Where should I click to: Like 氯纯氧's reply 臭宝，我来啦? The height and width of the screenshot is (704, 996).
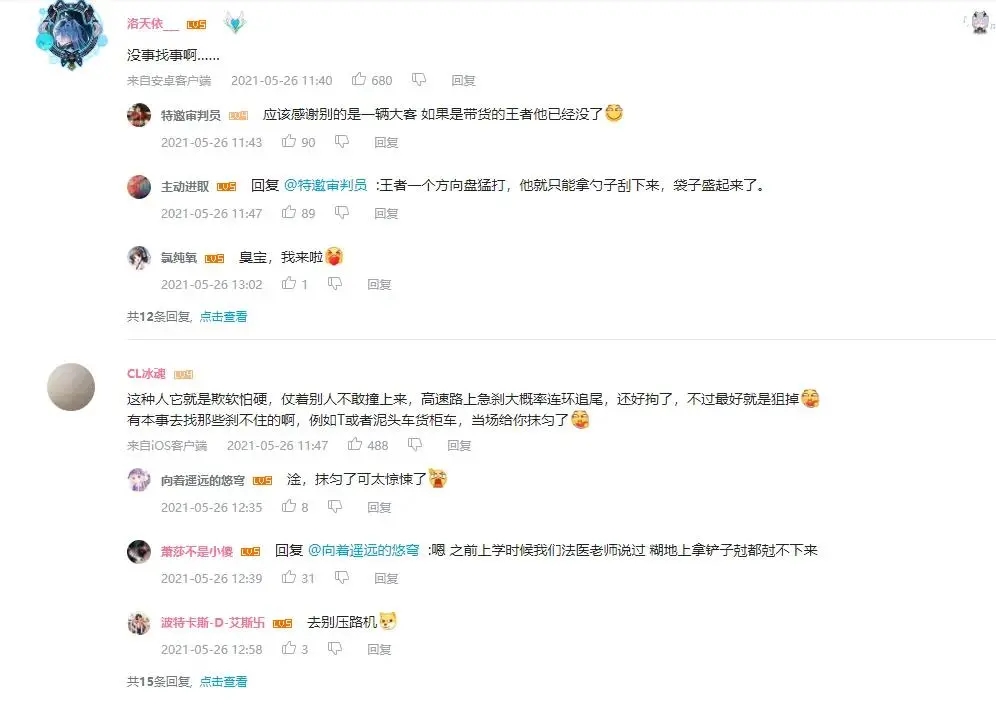(x=289, y=283)
